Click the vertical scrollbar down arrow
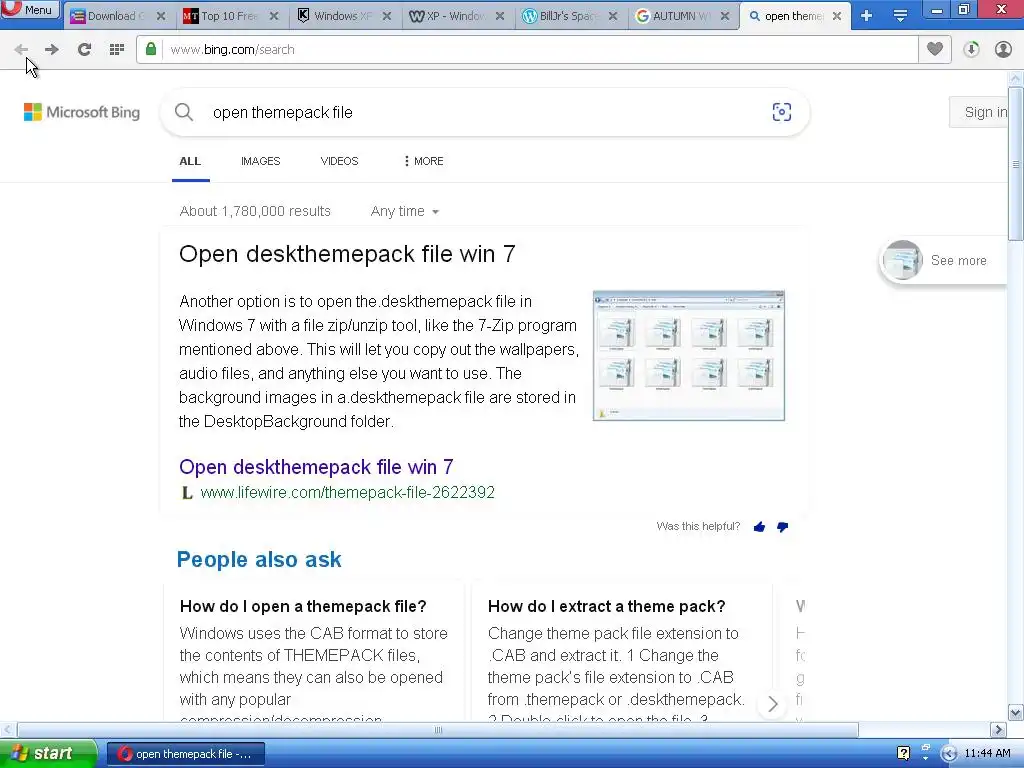 (x=1015, y=712)
